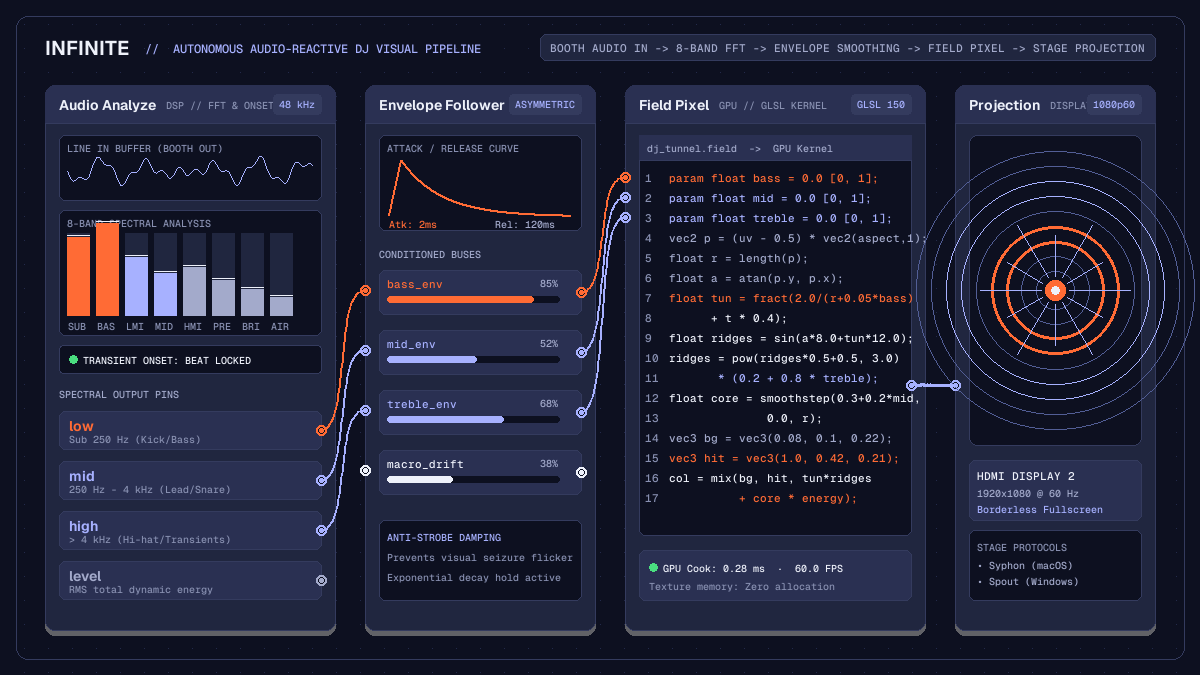1200x675 pixels.
Task: Click bass_env output port
Action: pyautogui.click(x=581, y=292)
